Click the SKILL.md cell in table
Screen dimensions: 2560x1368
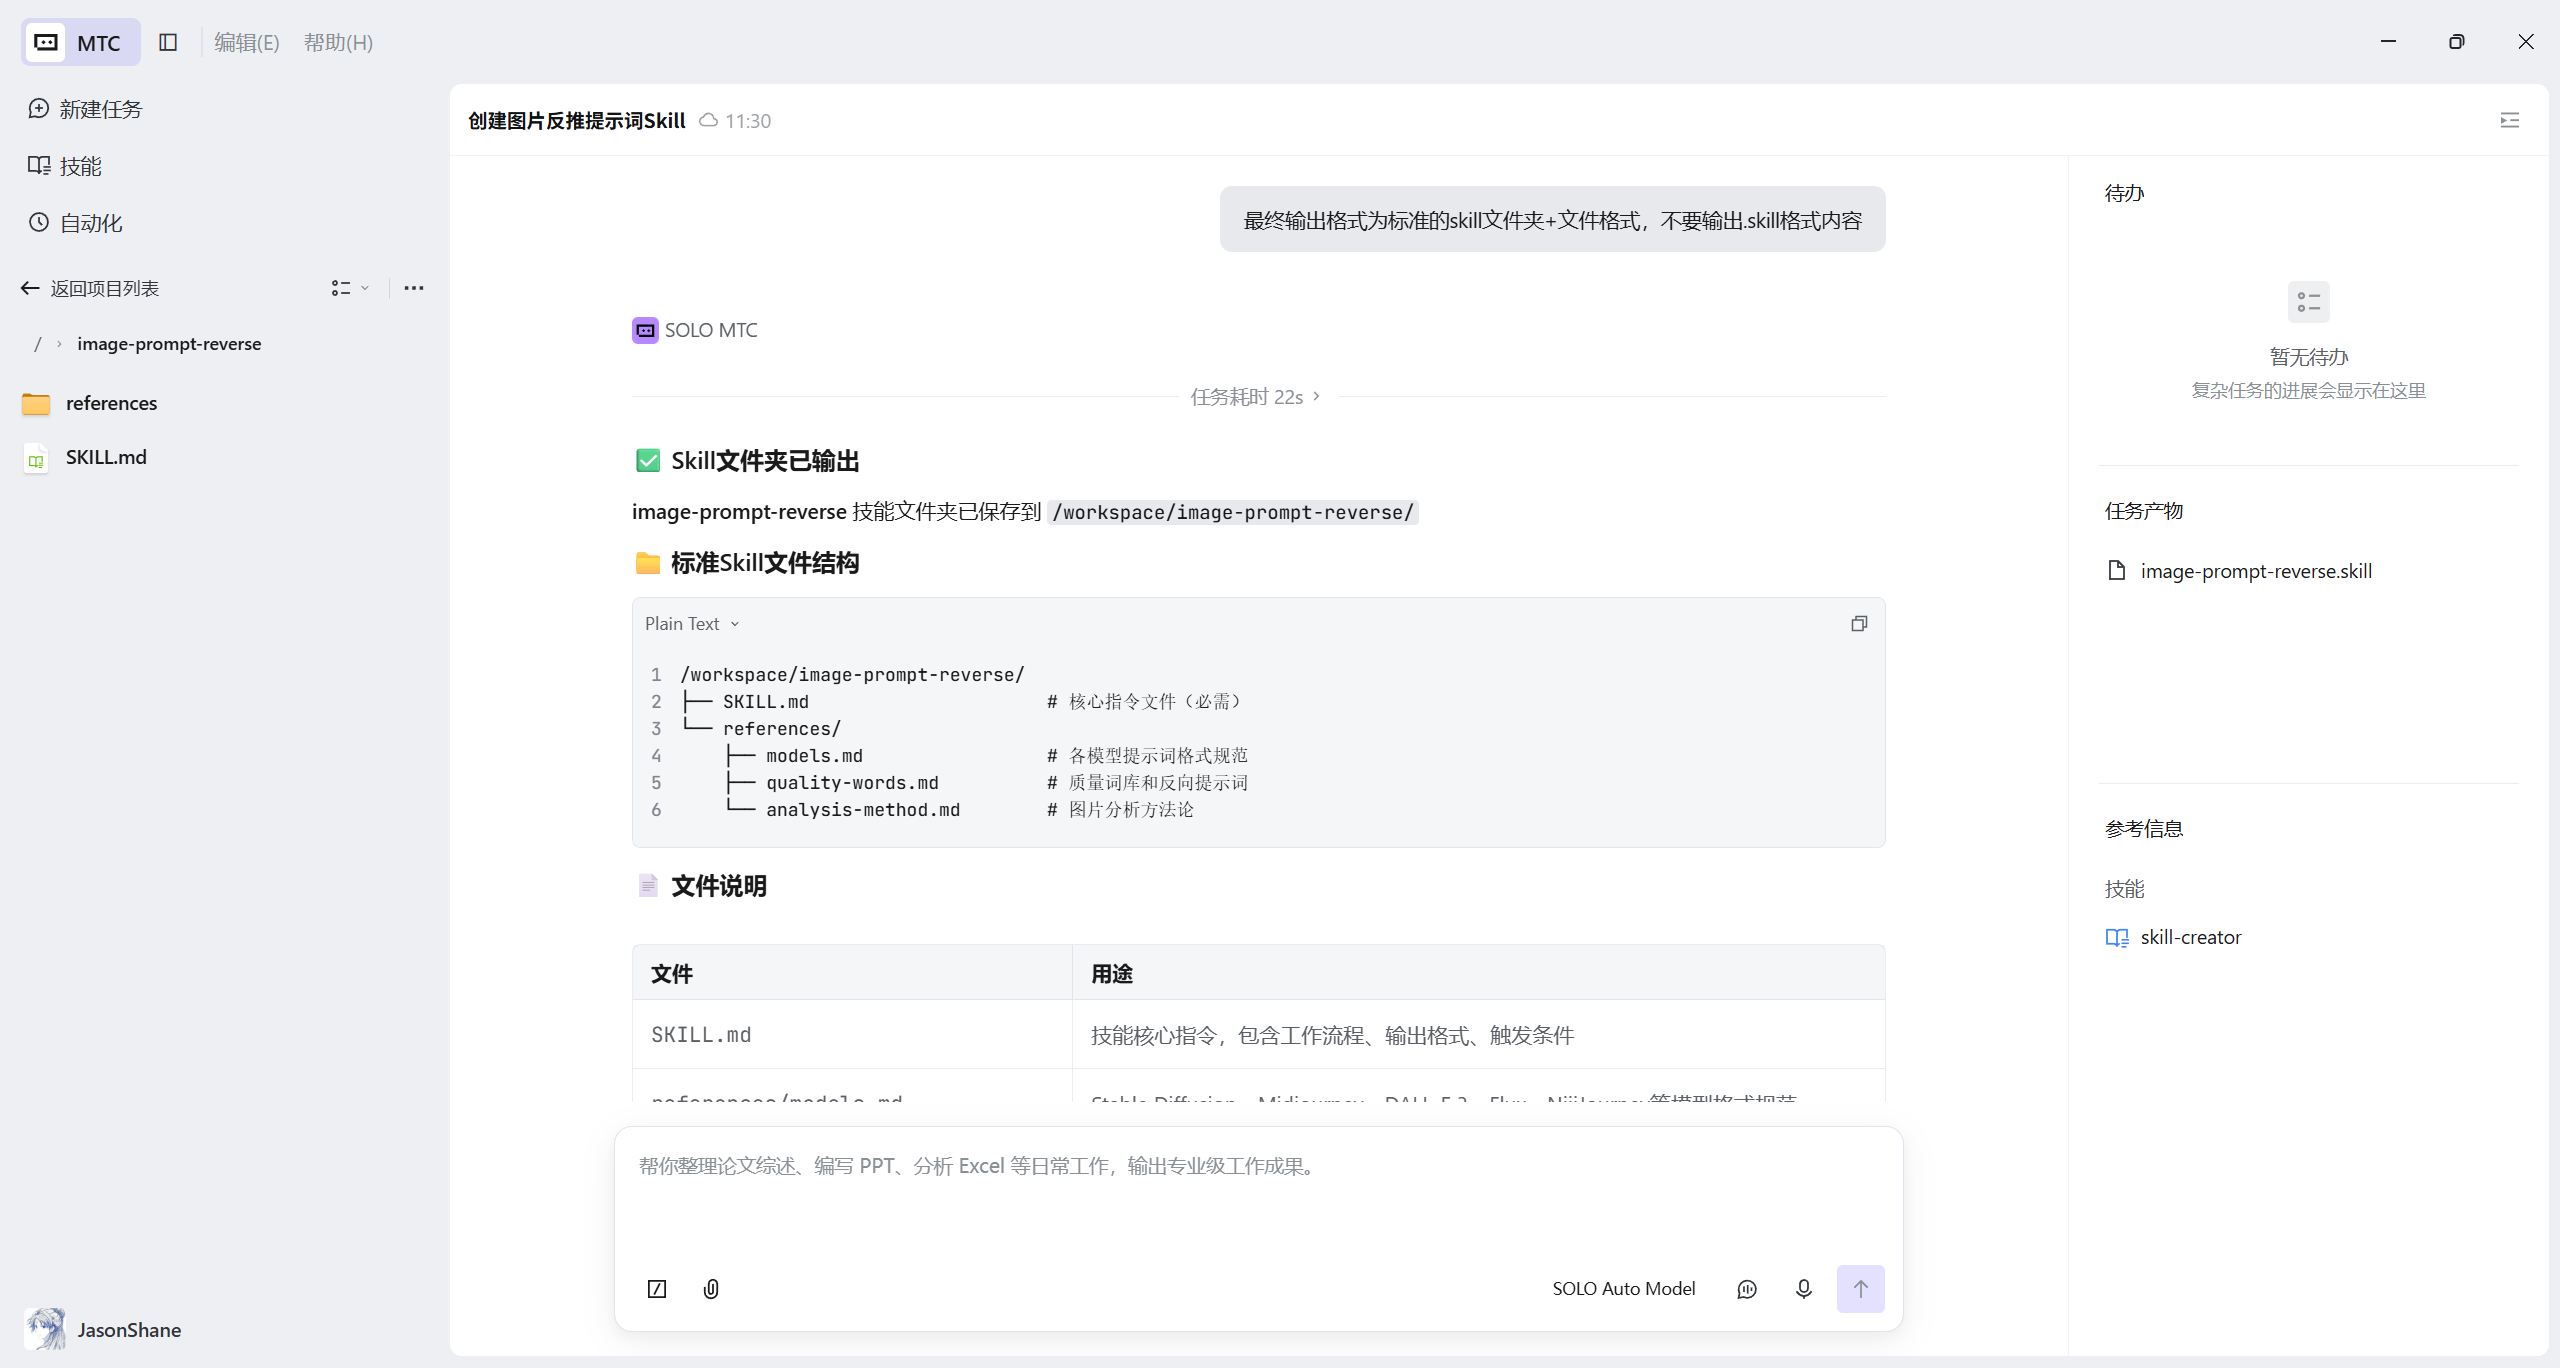(852, 1035)
